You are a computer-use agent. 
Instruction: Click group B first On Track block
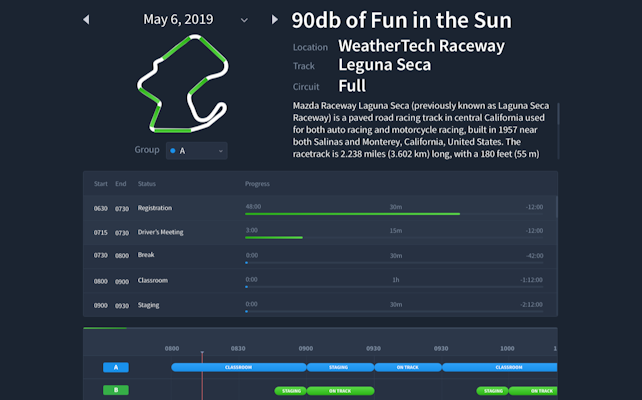click(340, 391)
